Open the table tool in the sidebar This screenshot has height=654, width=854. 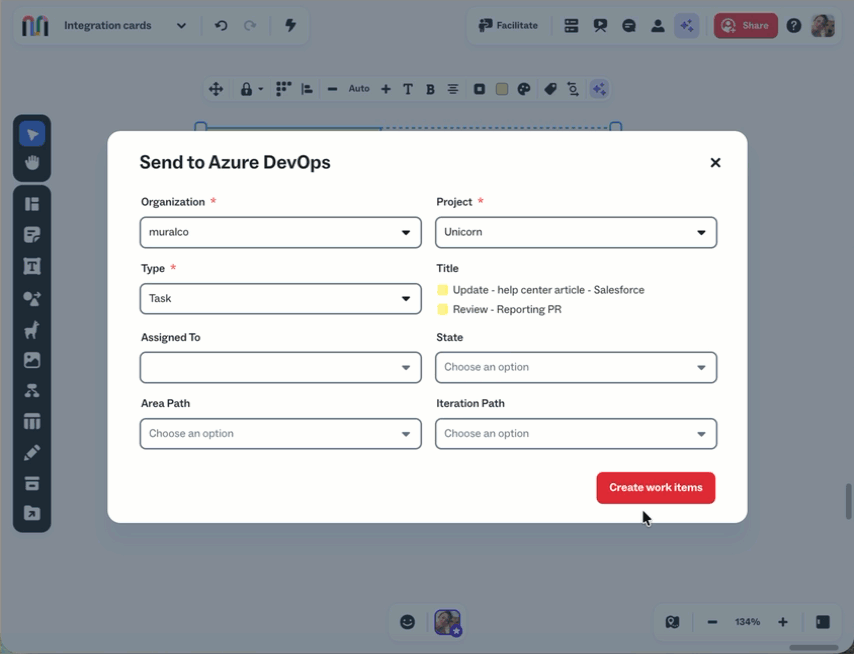click(32, 421)
